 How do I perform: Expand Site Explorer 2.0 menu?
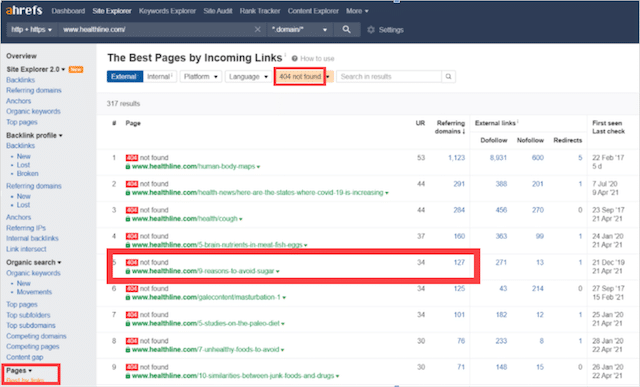(36, 69)
